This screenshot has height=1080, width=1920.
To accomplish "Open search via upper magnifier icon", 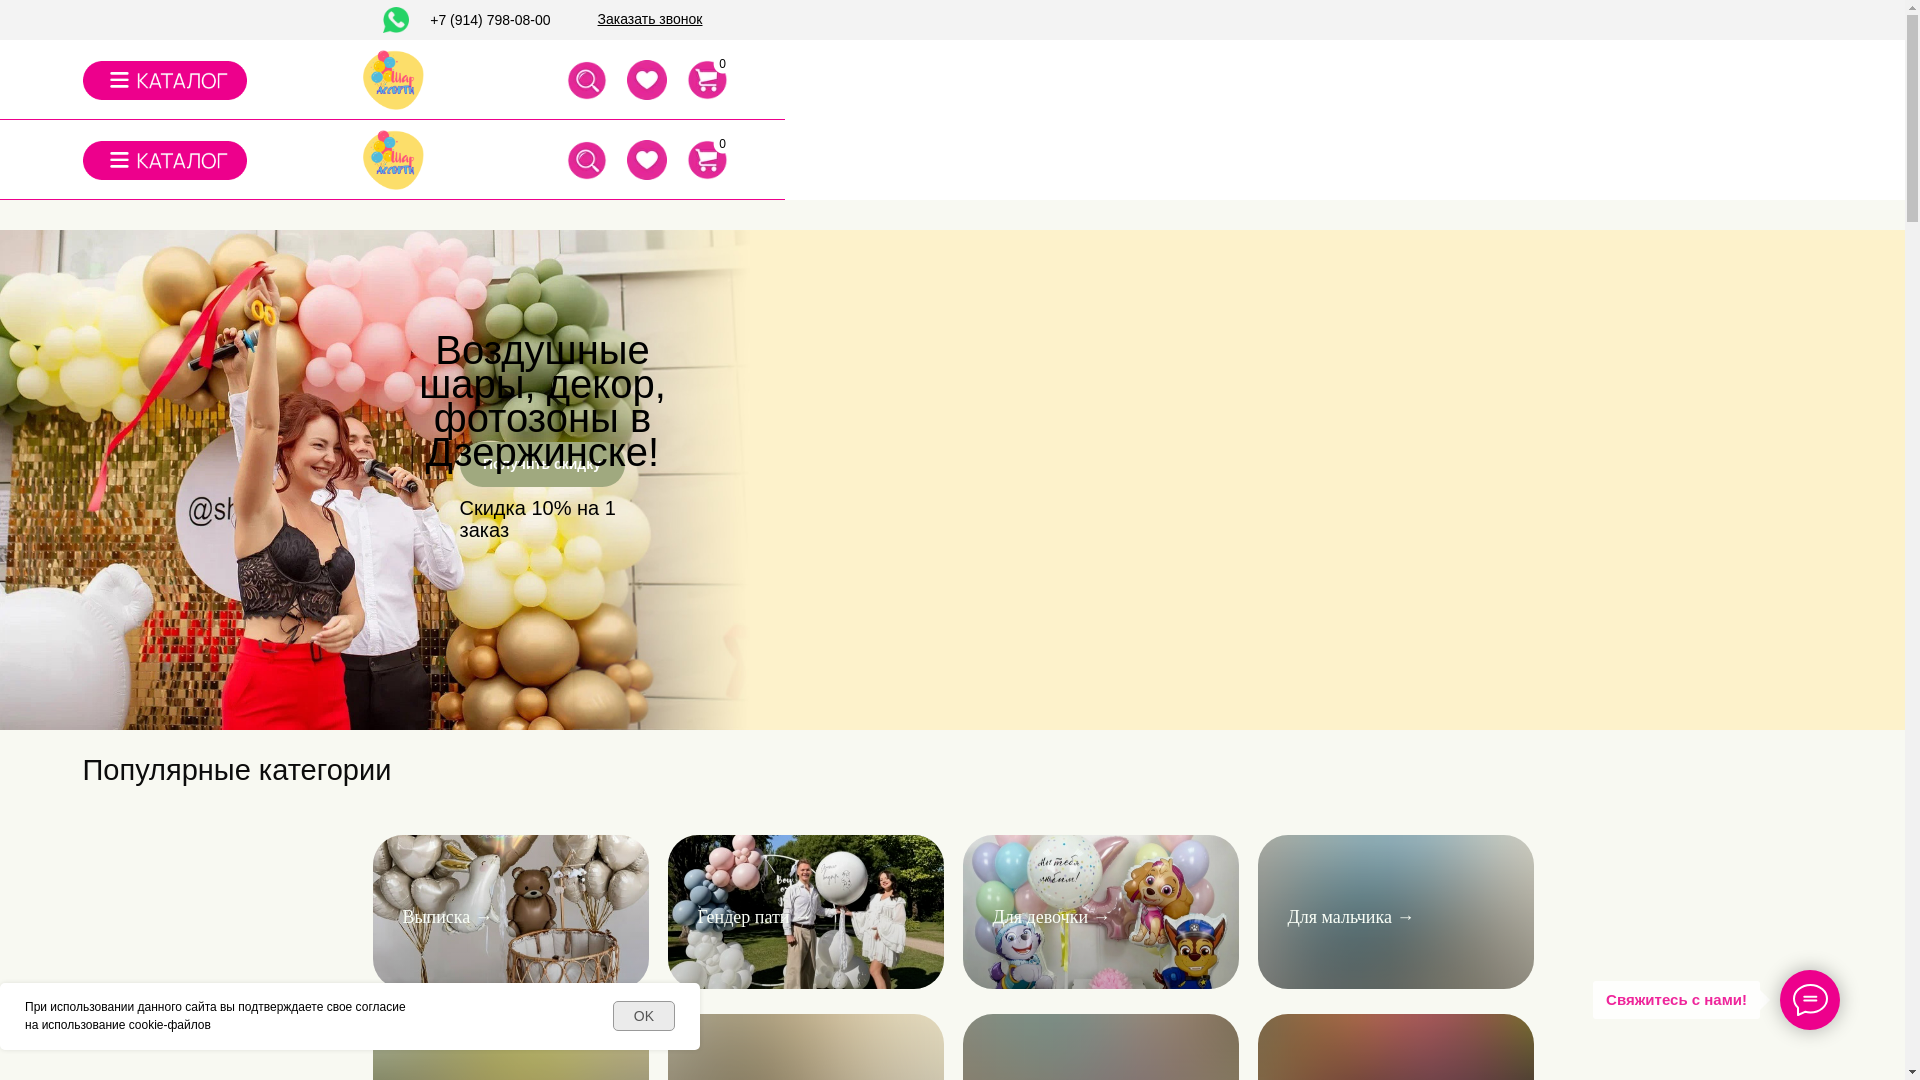I will point(587,80).
